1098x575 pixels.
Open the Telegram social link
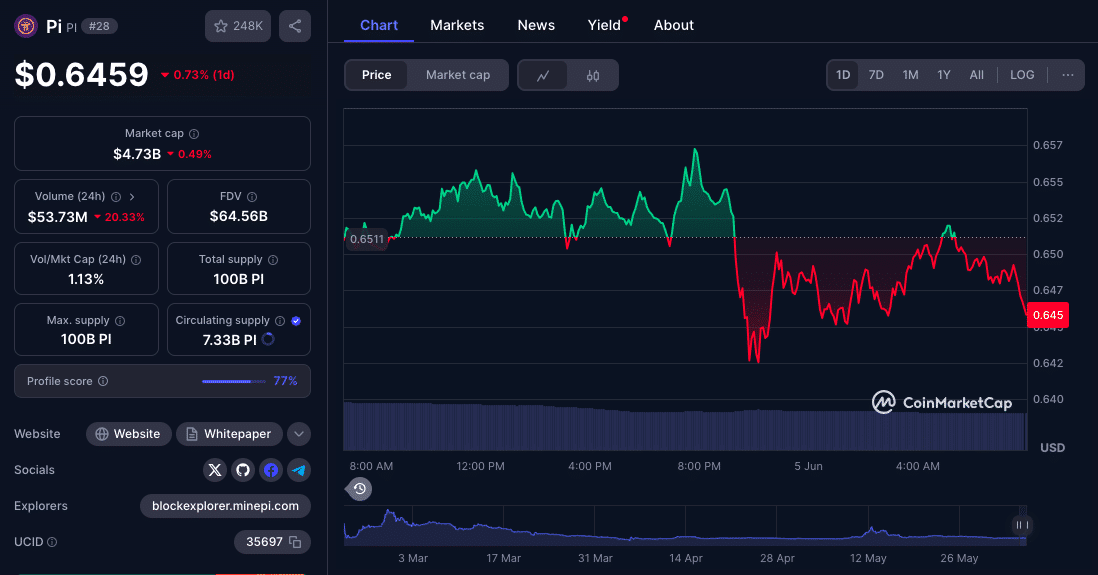click(x=299, y=470)
